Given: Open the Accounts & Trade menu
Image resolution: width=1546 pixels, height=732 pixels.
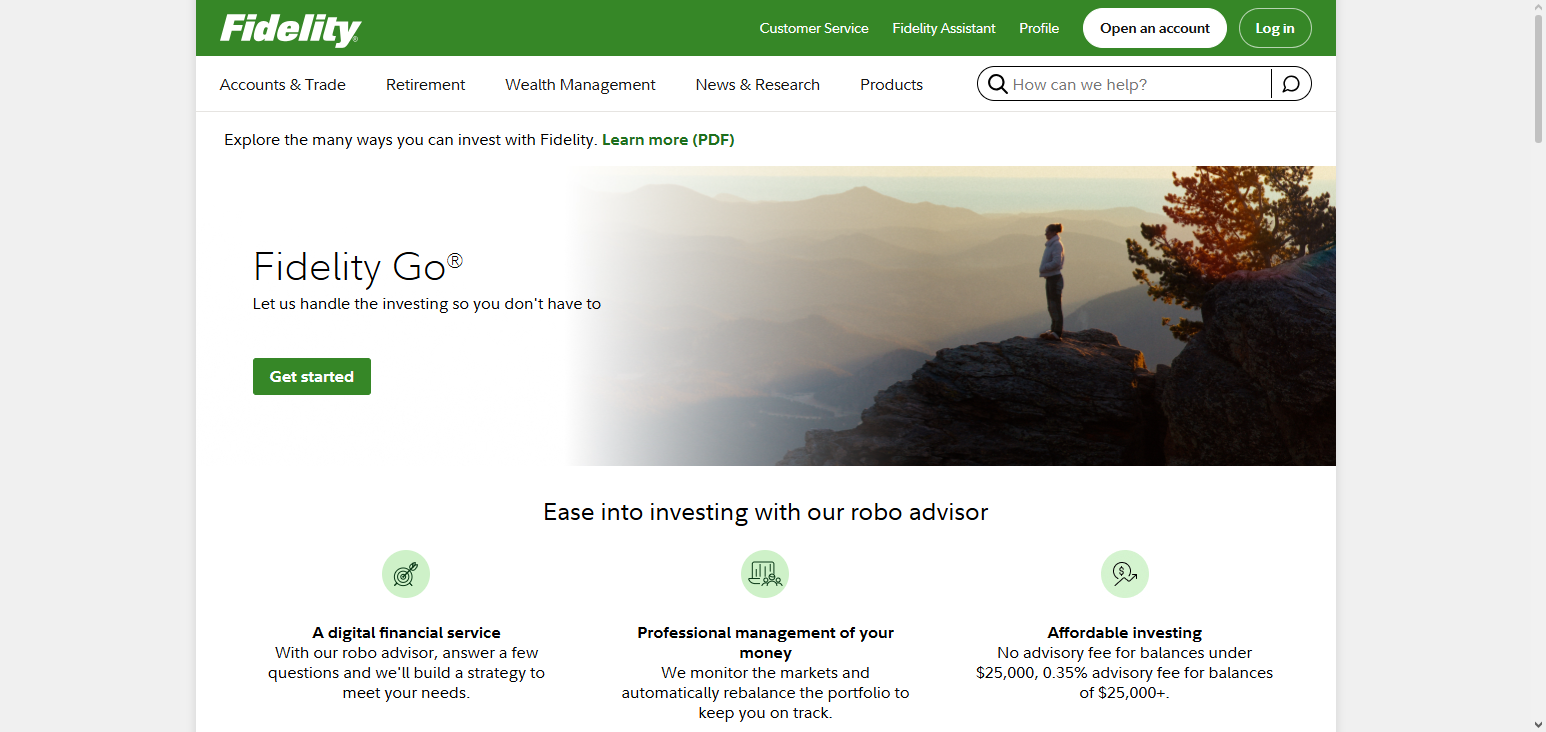Looking at the screenshot, I should 282,84.
